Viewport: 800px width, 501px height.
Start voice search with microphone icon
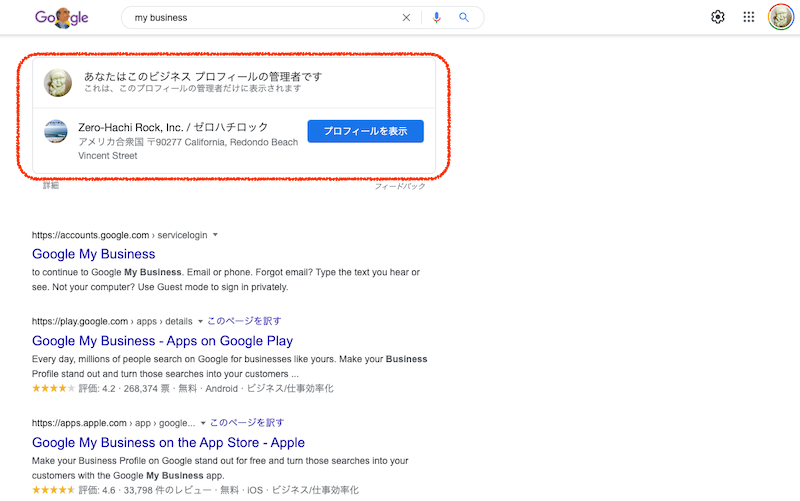tap(436, 17)
